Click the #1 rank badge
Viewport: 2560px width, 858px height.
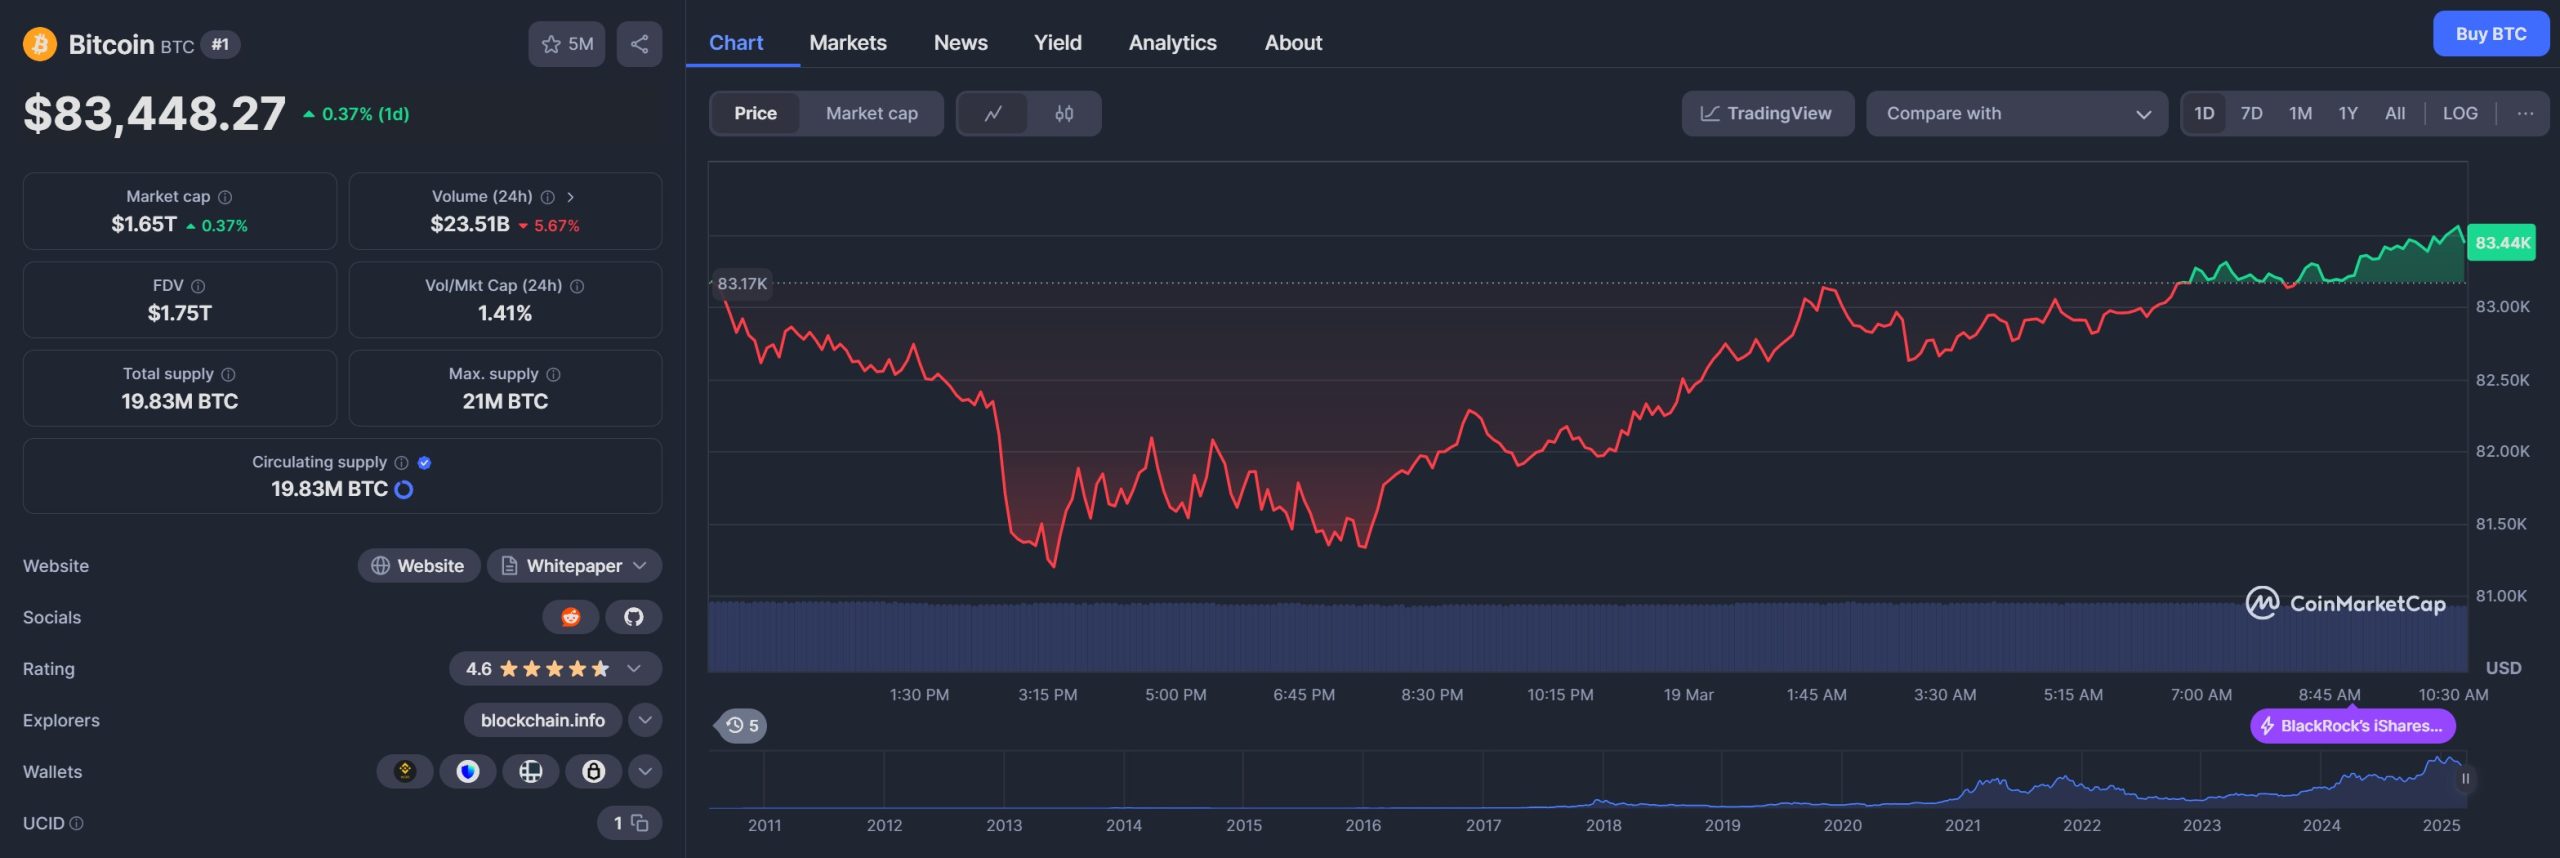220,44
